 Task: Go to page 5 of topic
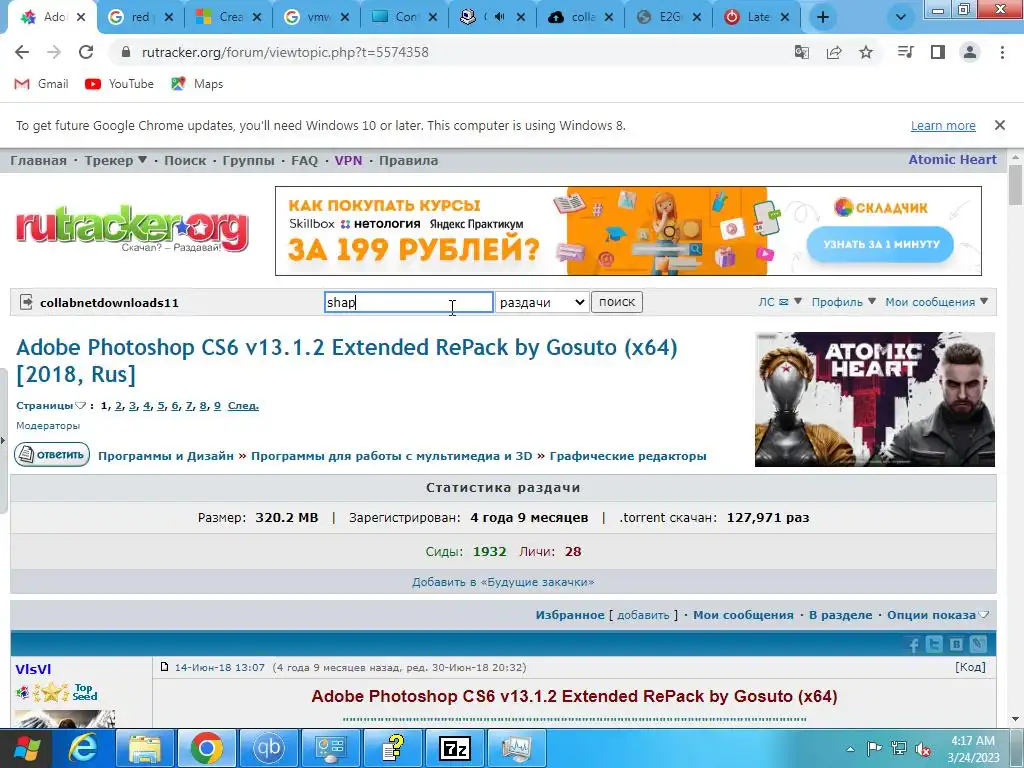[x=161, y=406]
